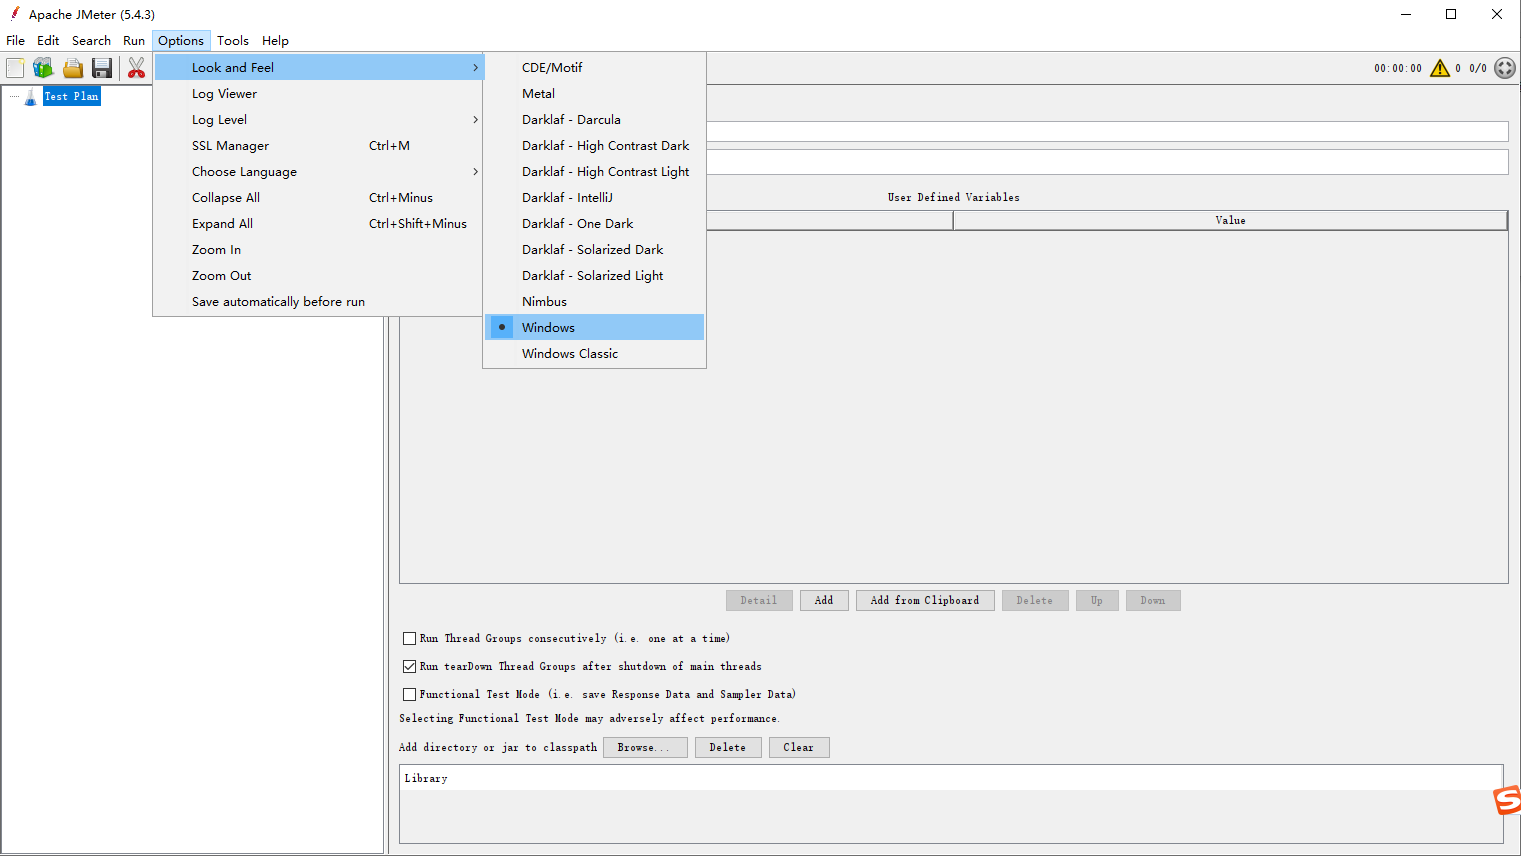Screen dimensions: 1521x856
Task: Toggle Save automatically before run
Action: [x=319, y=301]
